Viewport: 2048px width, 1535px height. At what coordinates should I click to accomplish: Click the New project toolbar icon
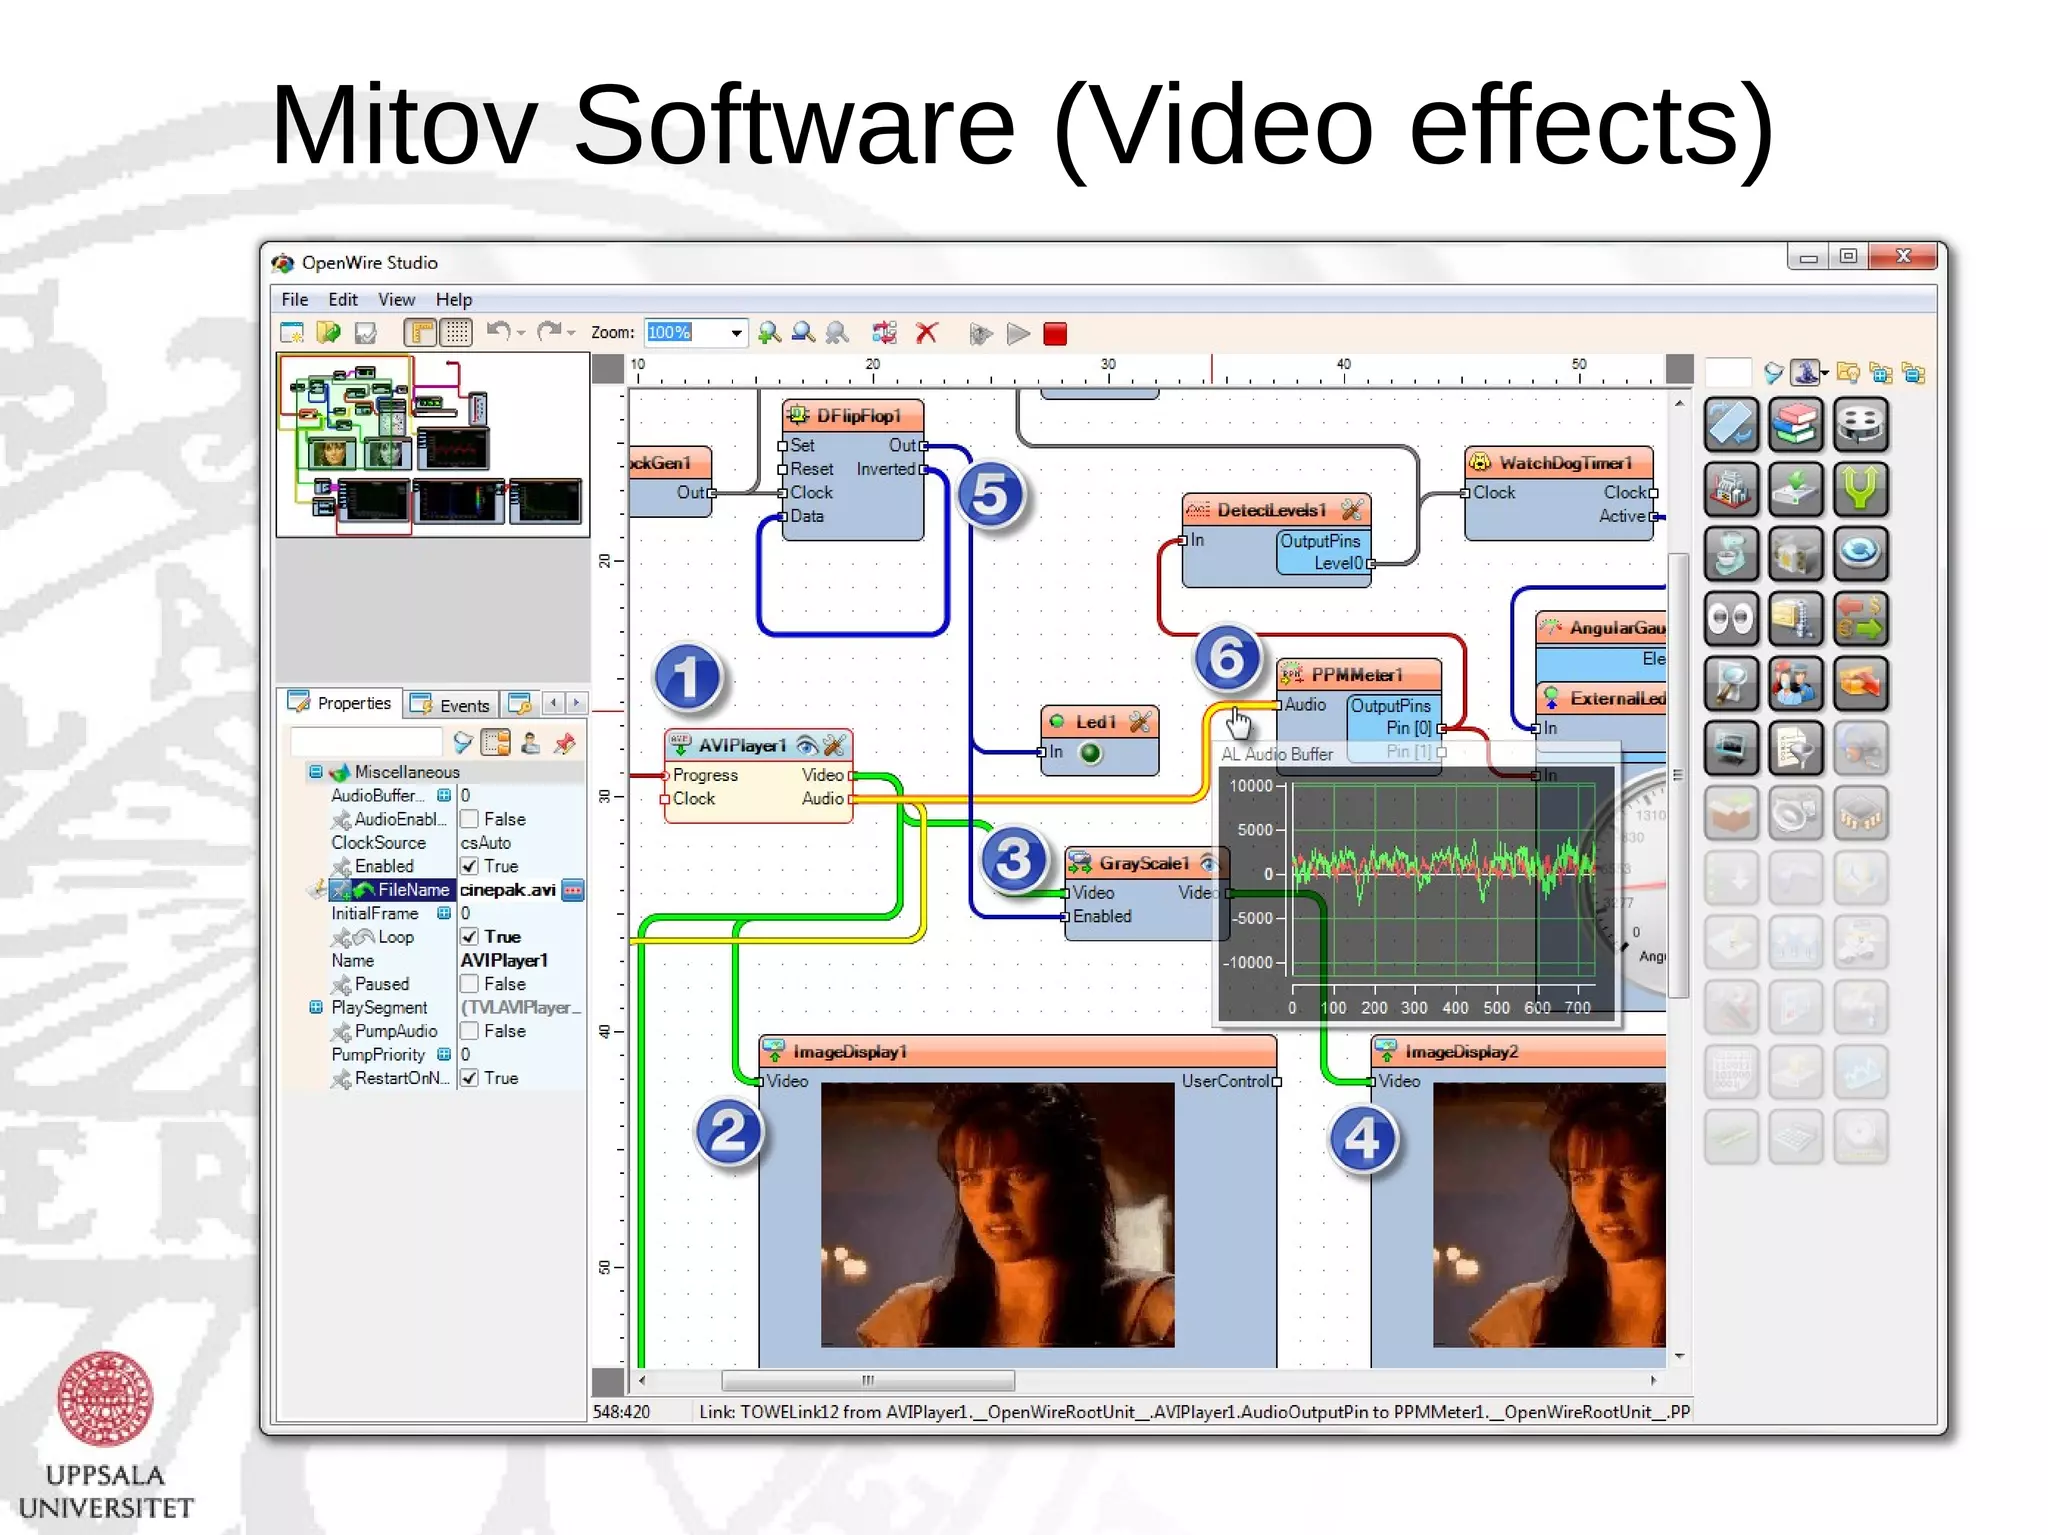[292, 333]
